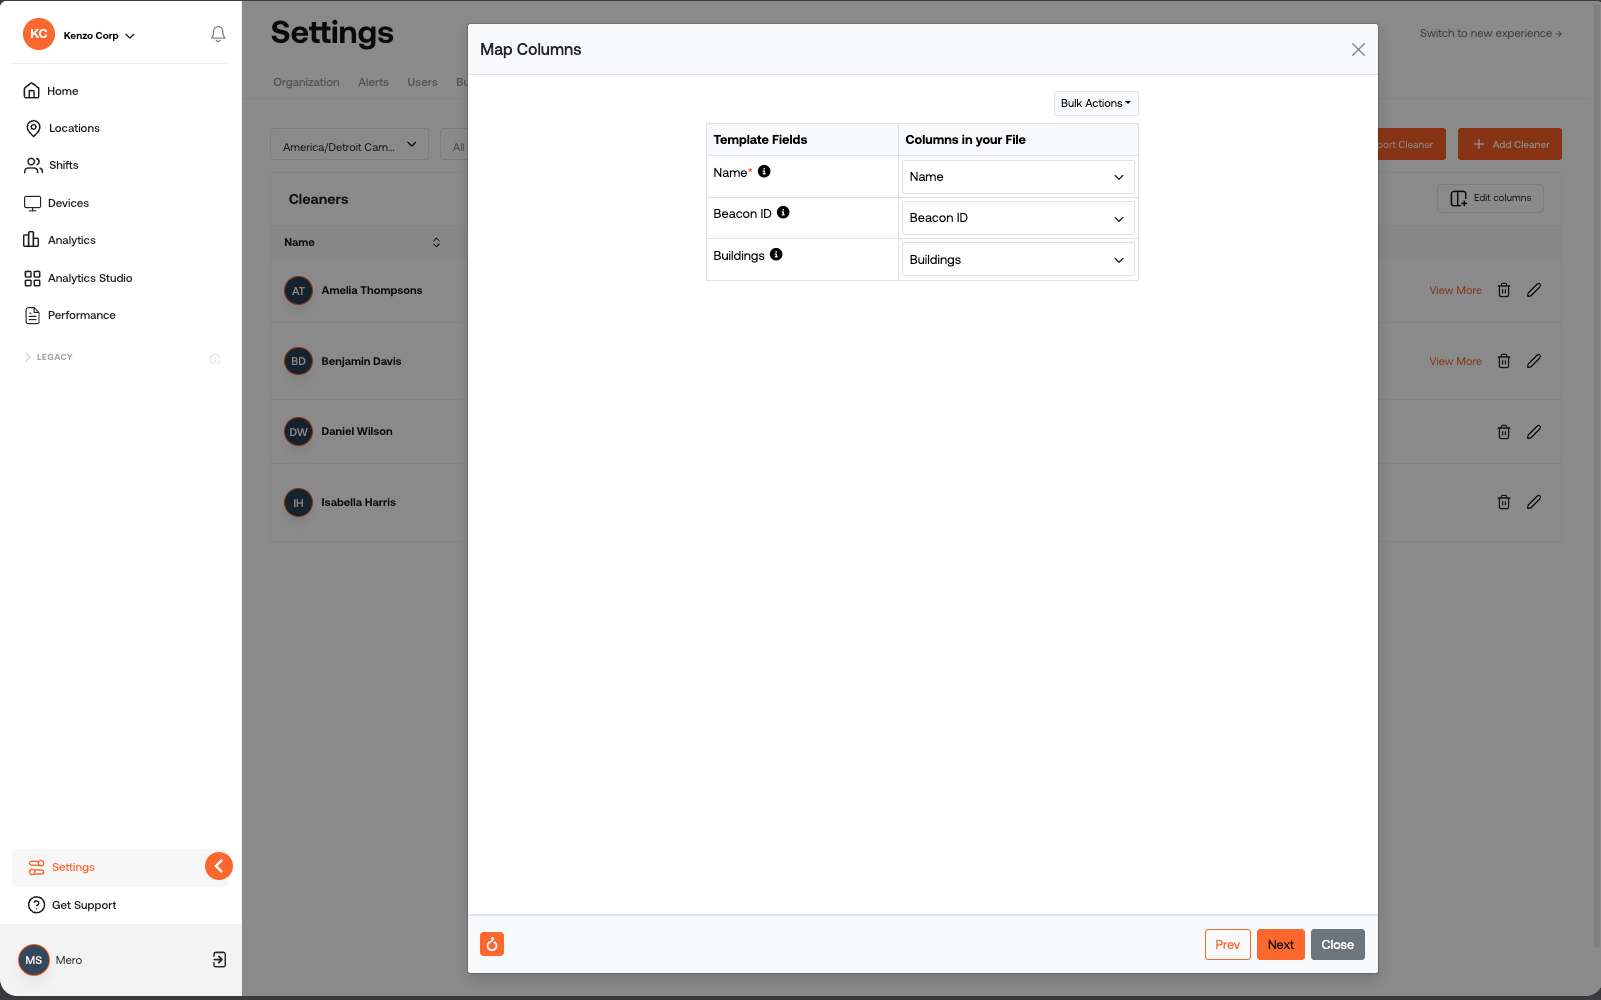Click Mero user profile avatar
Screen dimensions: 1601x1000
pyautogui.click(x=34, y=960)
